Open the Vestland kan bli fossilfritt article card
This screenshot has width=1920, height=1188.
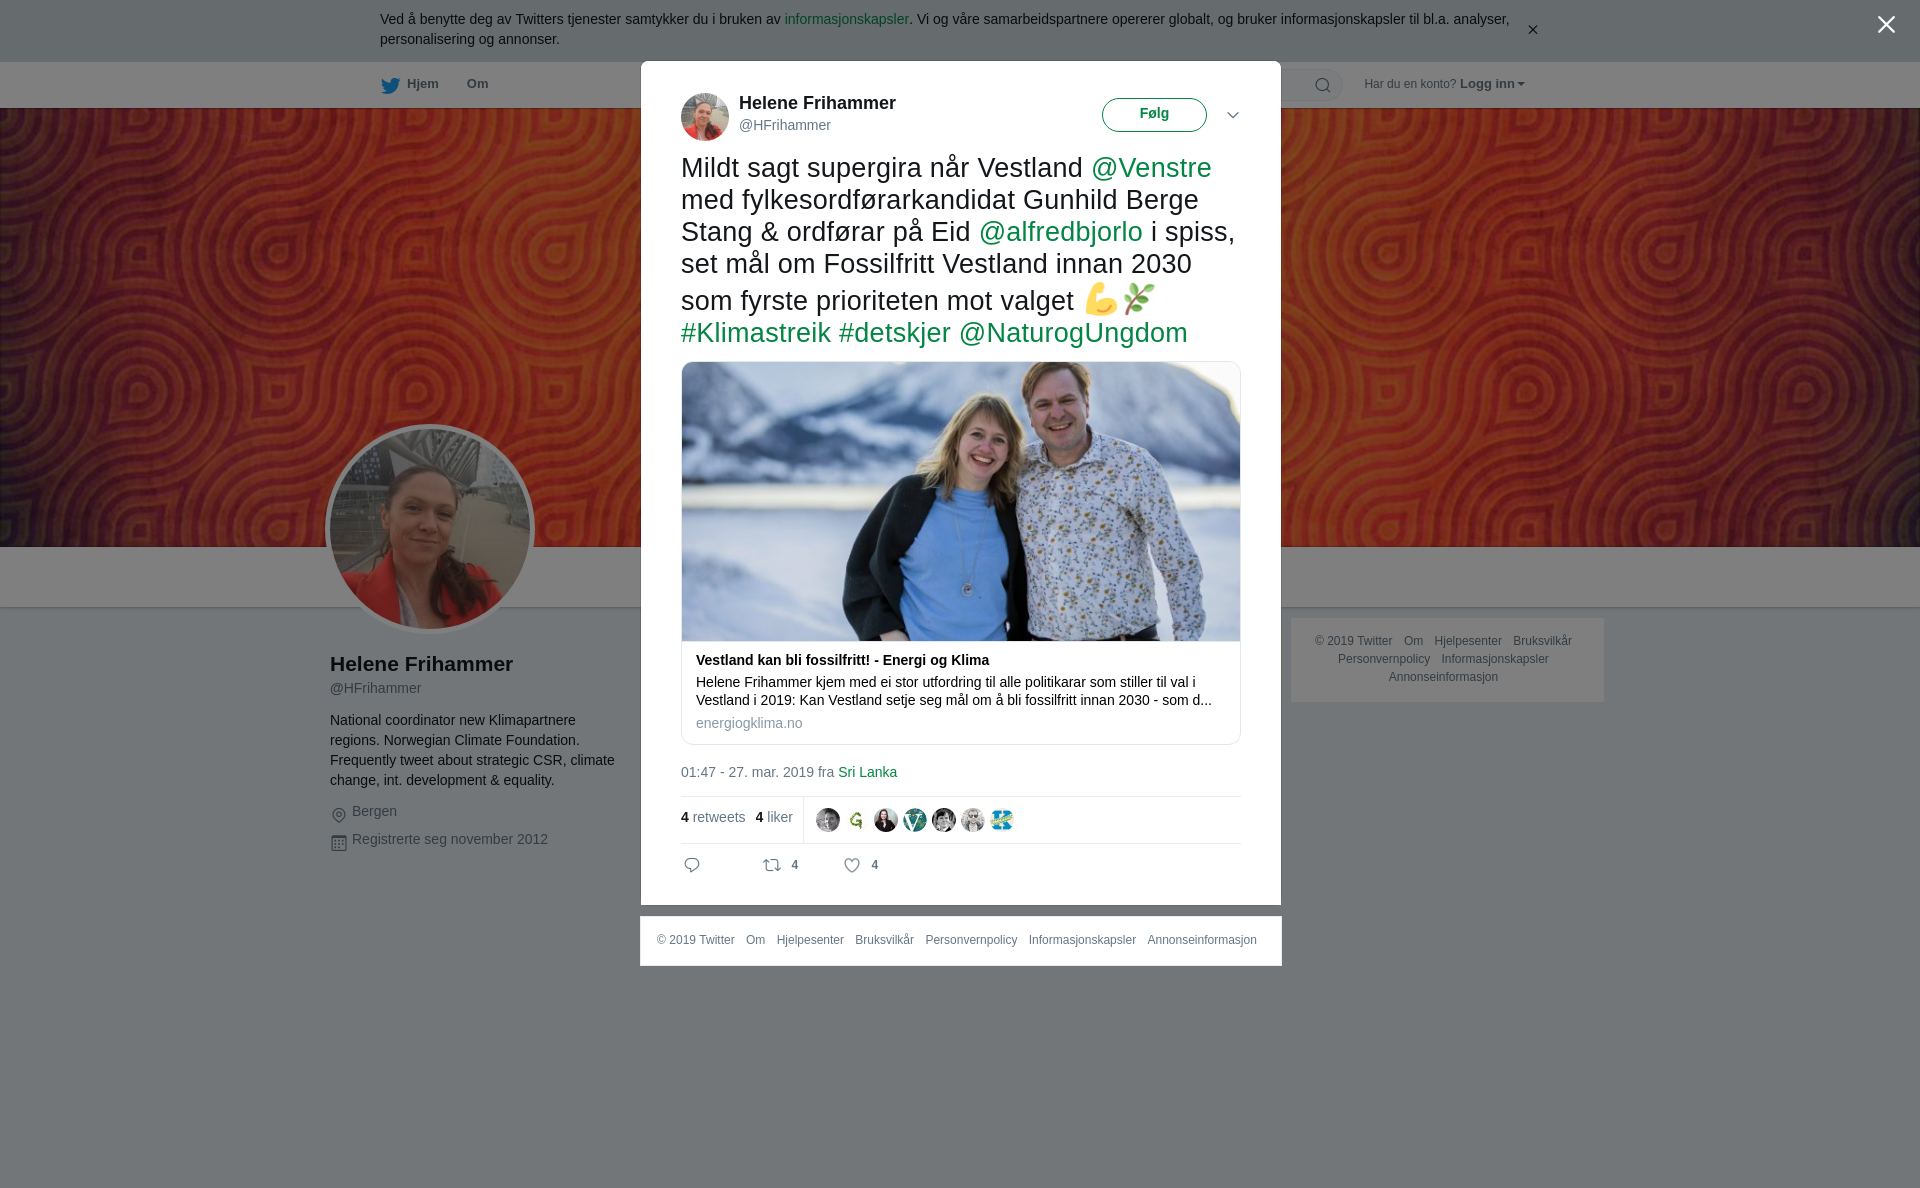click(x=961, y=553)
